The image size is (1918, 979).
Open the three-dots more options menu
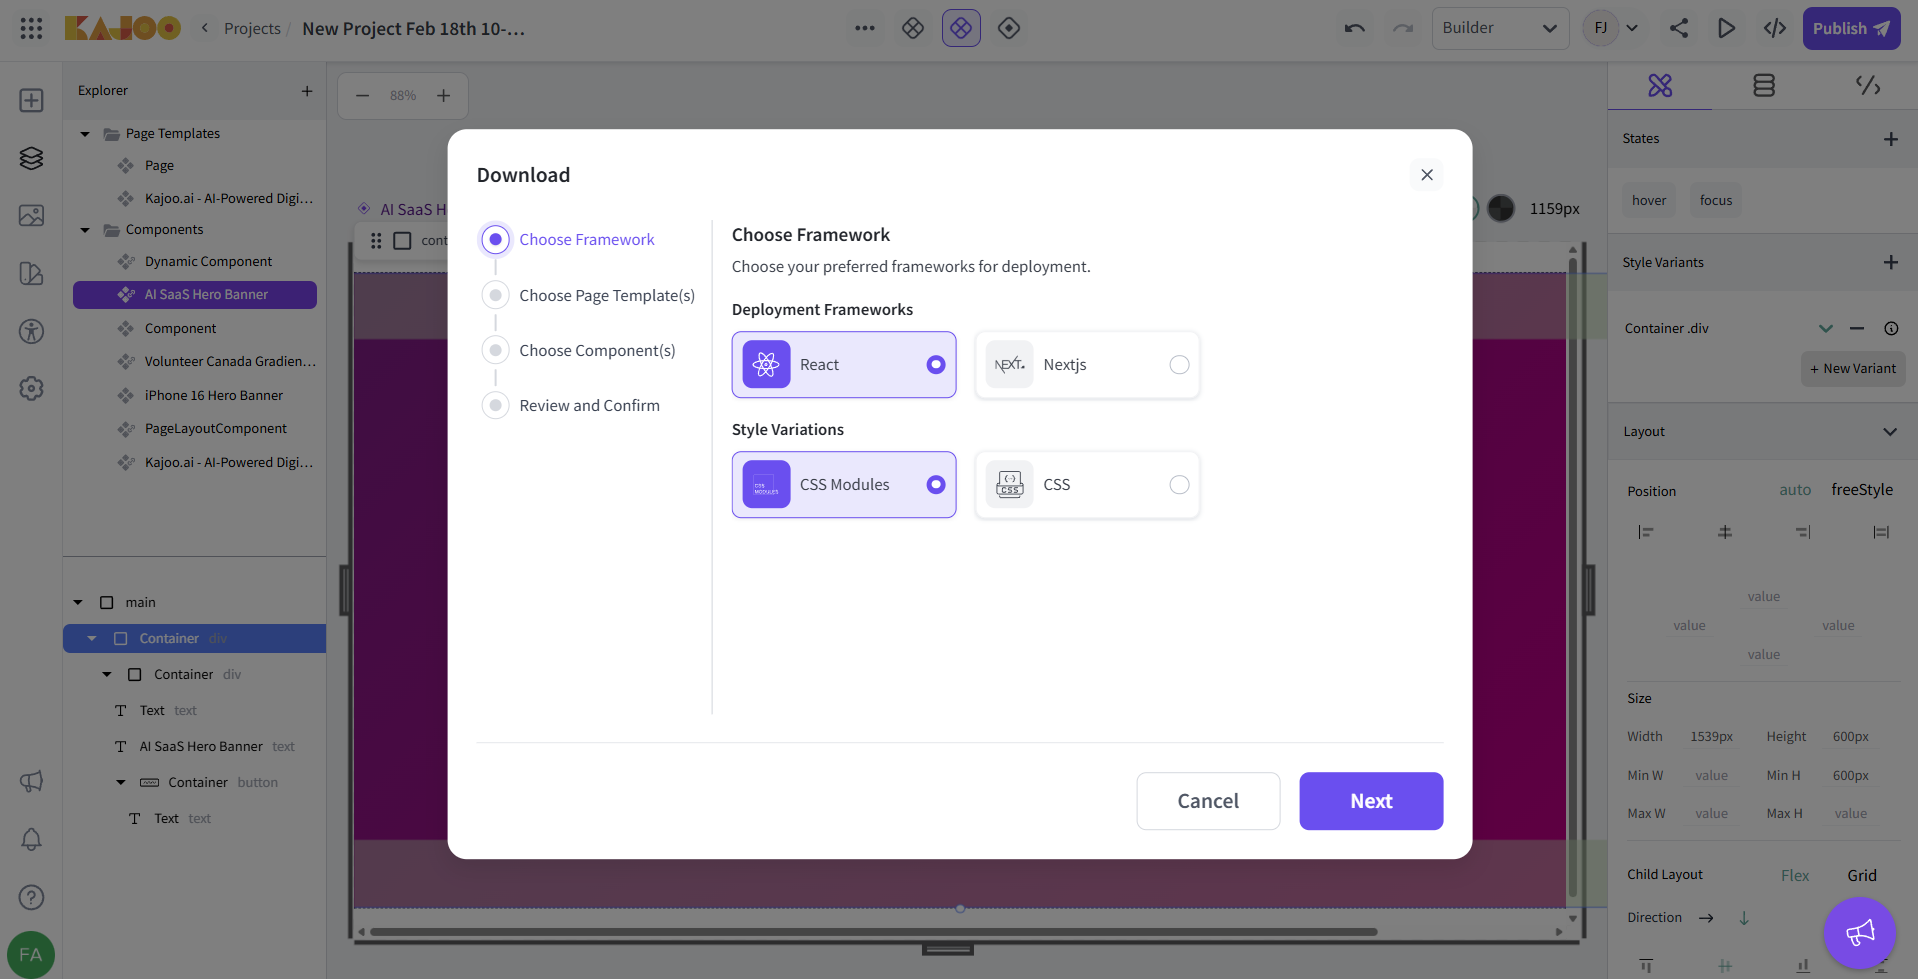pyautogui.click(x=865, y=28)
